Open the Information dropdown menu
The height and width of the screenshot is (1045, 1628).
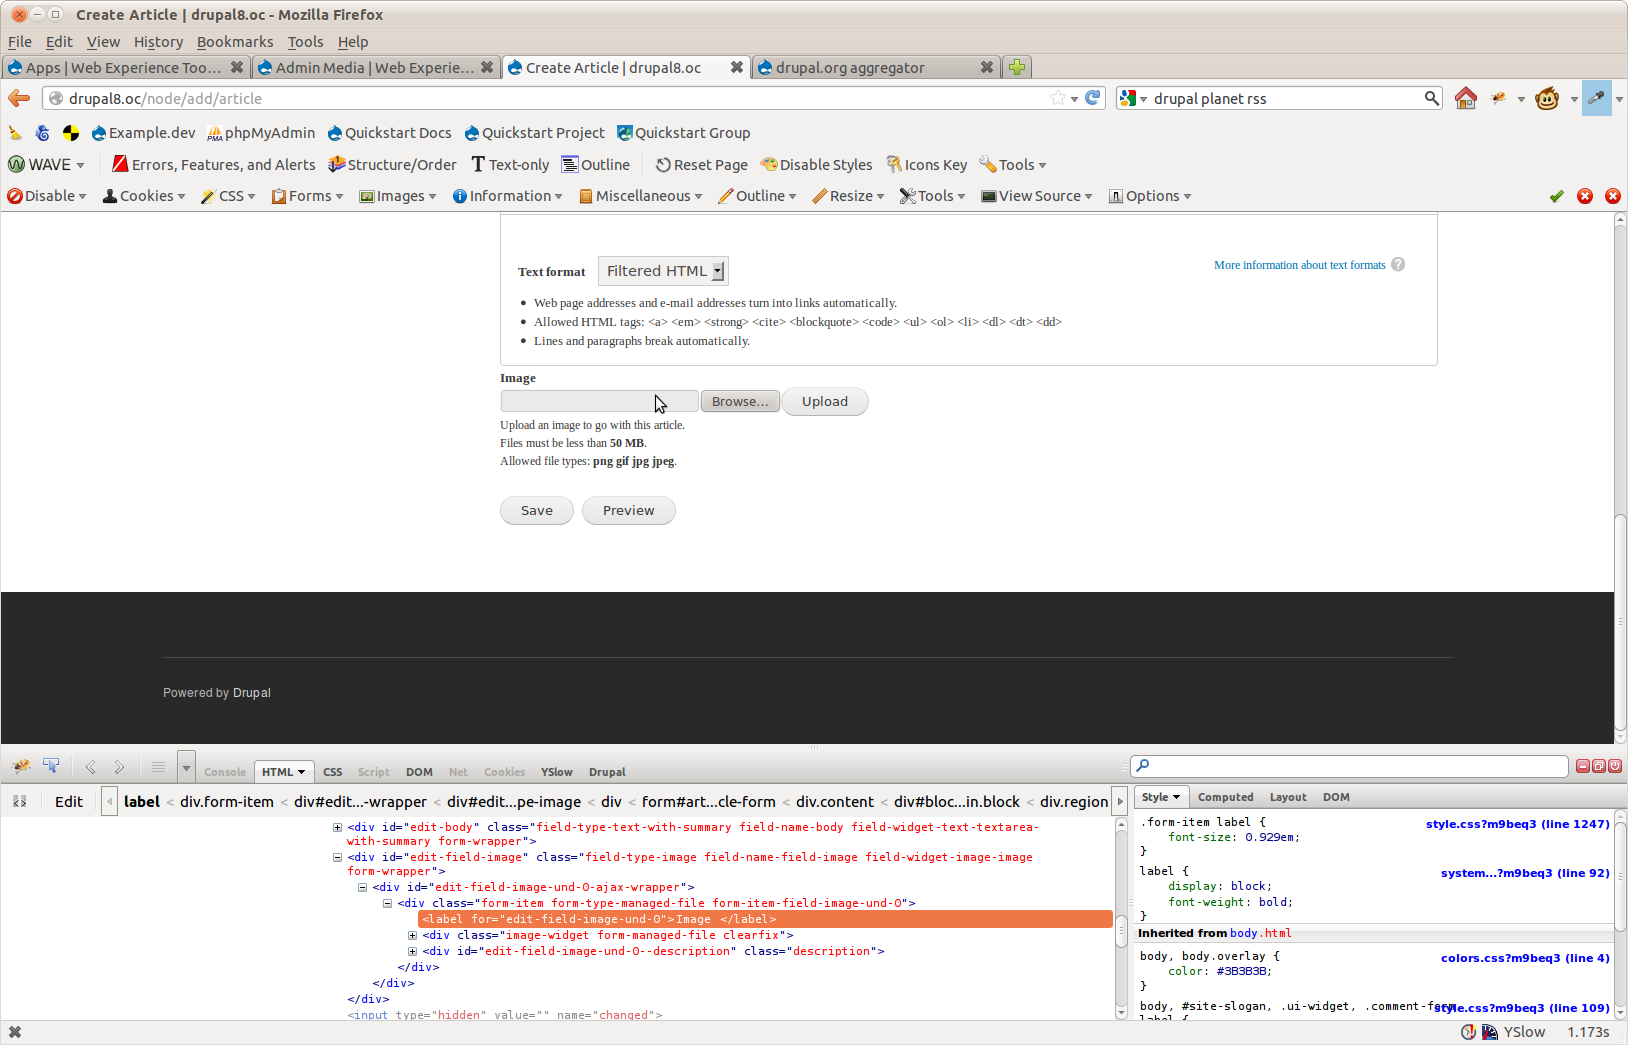(x=508, y=196)
